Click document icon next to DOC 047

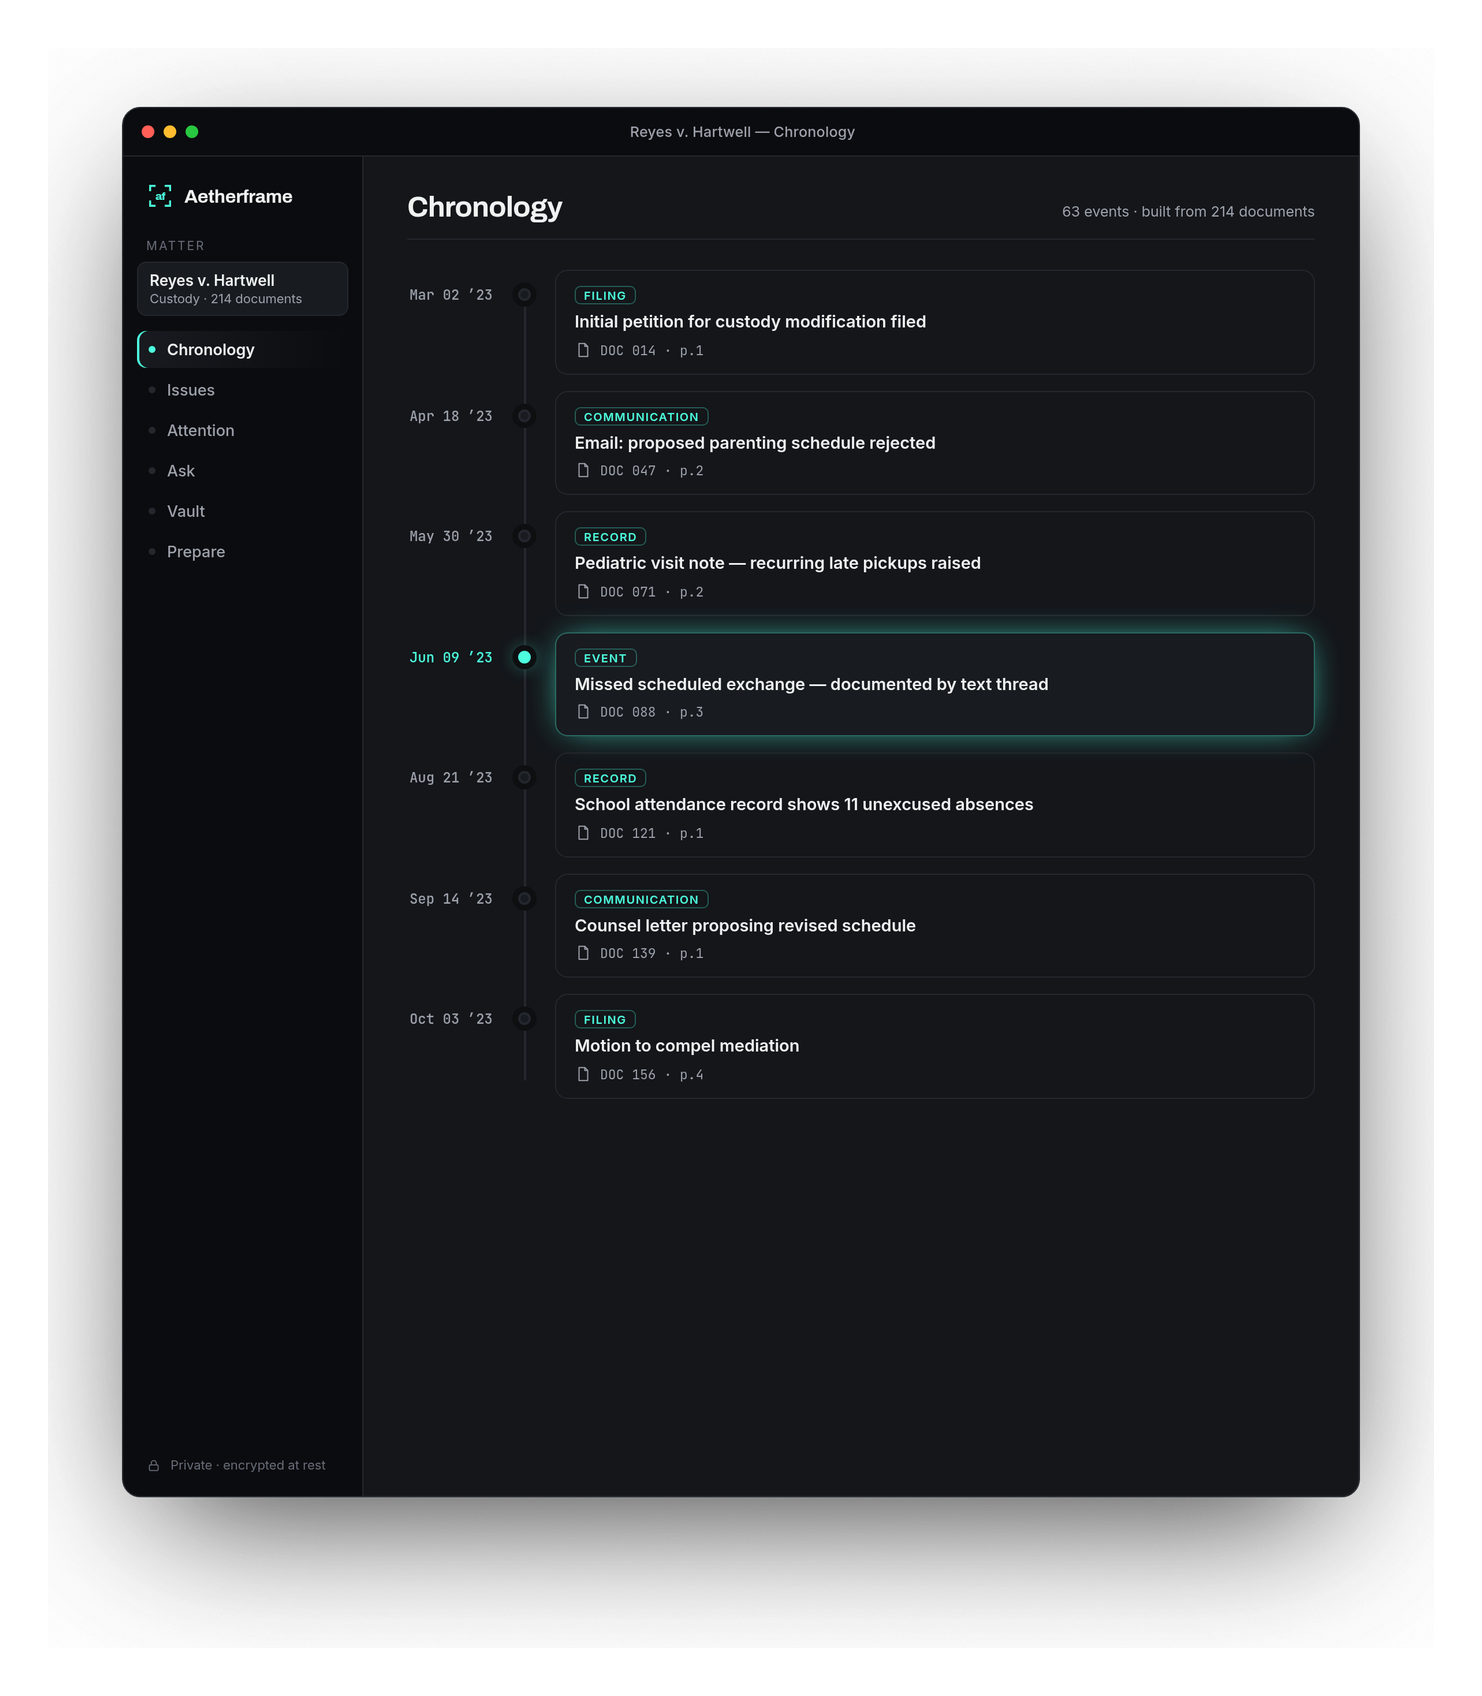coord(583,470)
